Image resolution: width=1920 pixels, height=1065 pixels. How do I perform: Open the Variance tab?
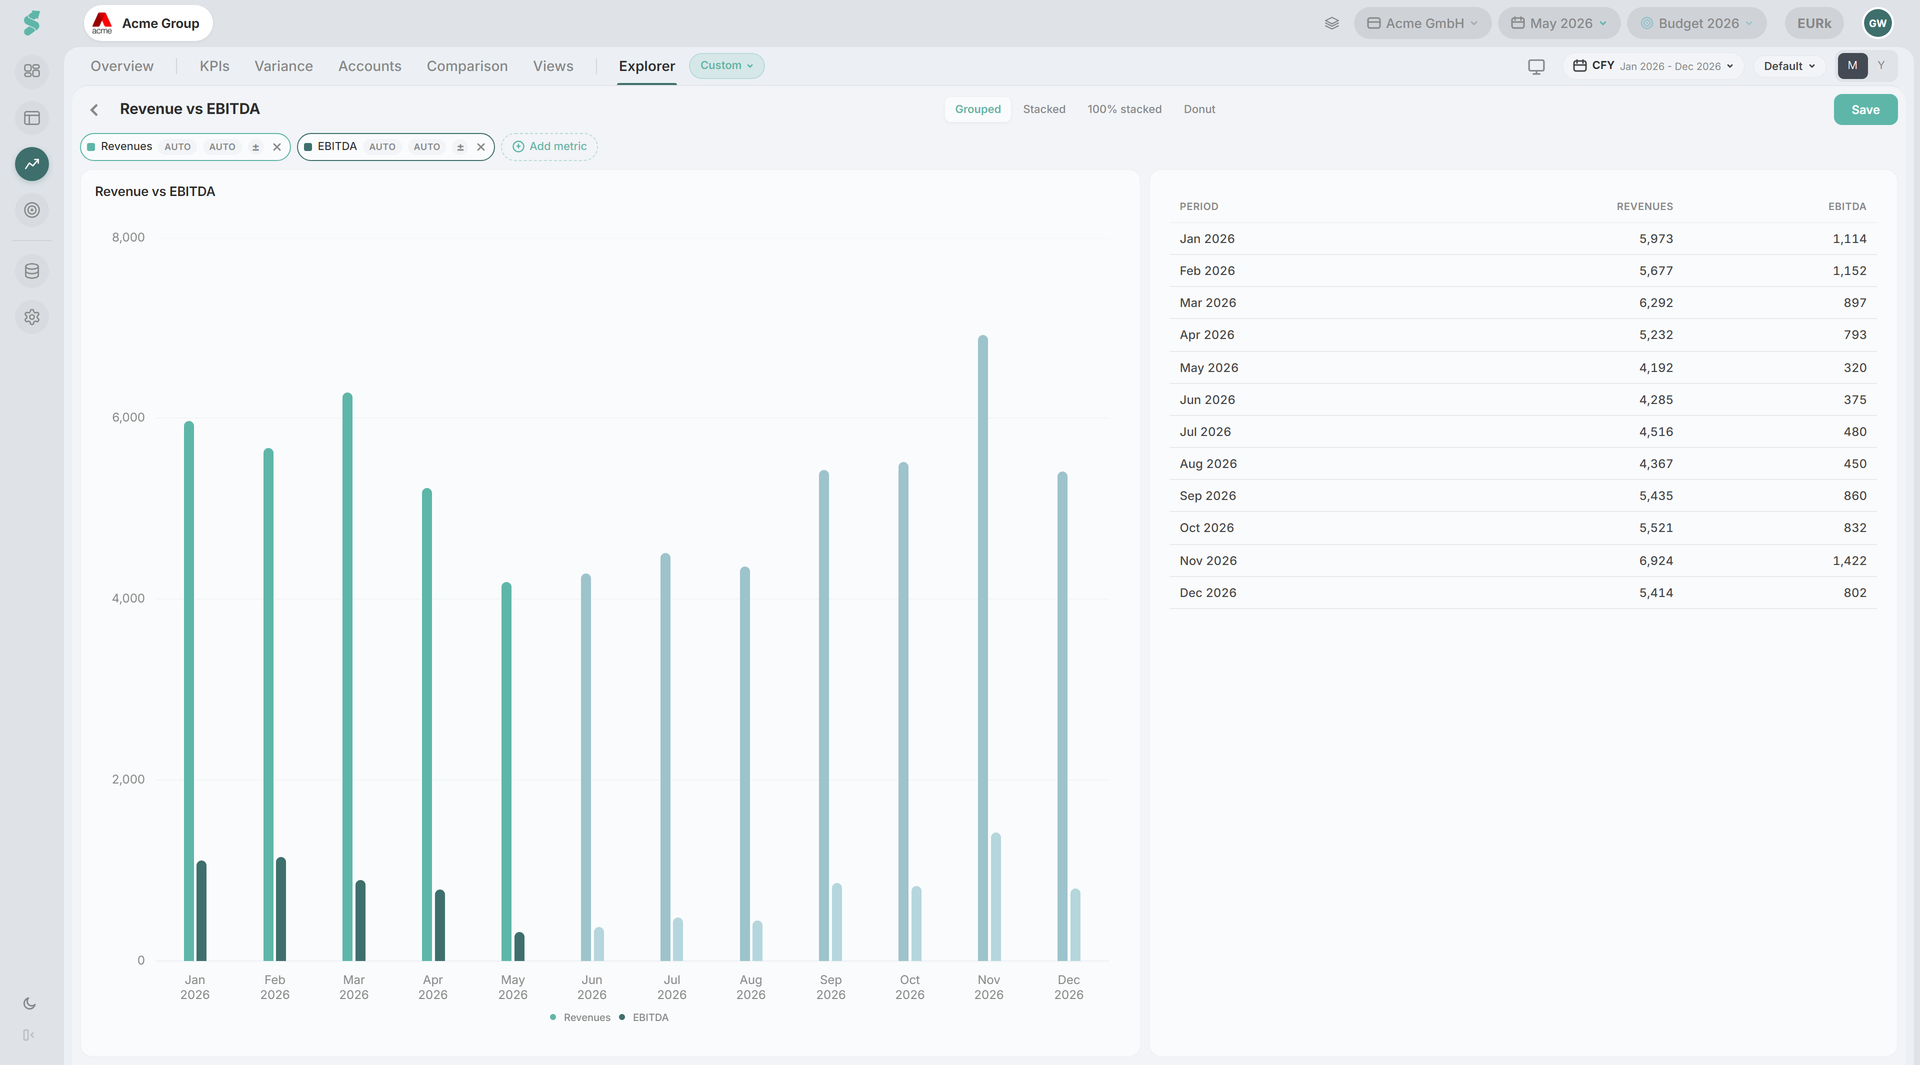(283, 66)
